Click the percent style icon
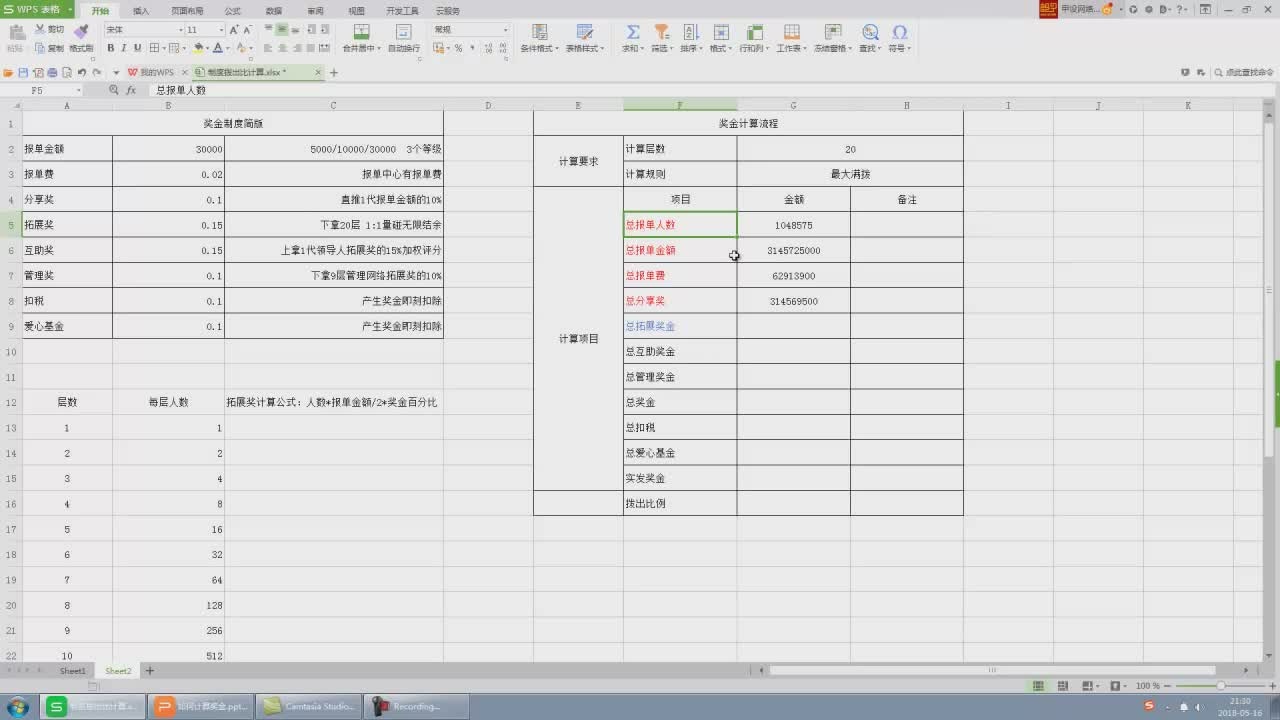This screenshot has width=1280, height=720. (458, 48)
